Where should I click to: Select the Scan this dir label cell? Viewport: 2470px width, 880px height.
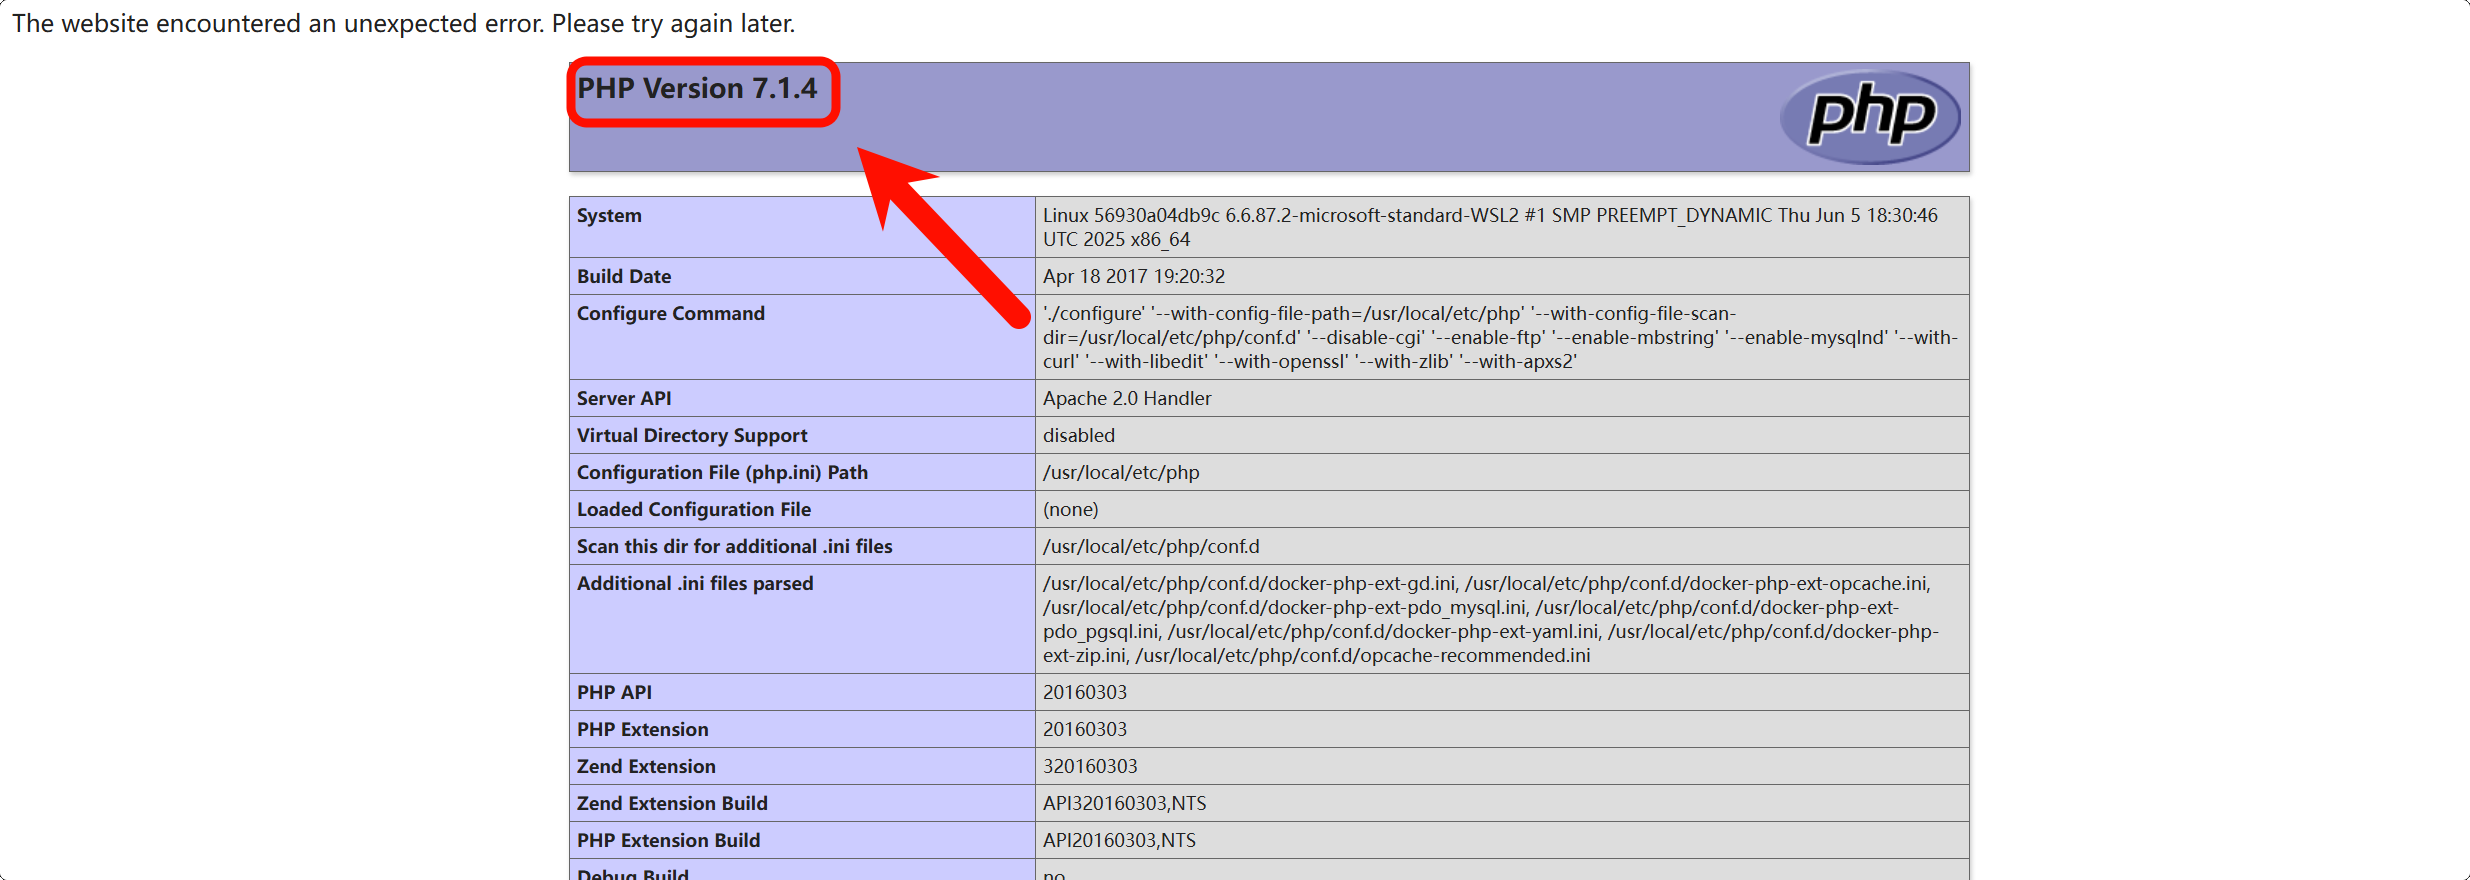(734, 547)
